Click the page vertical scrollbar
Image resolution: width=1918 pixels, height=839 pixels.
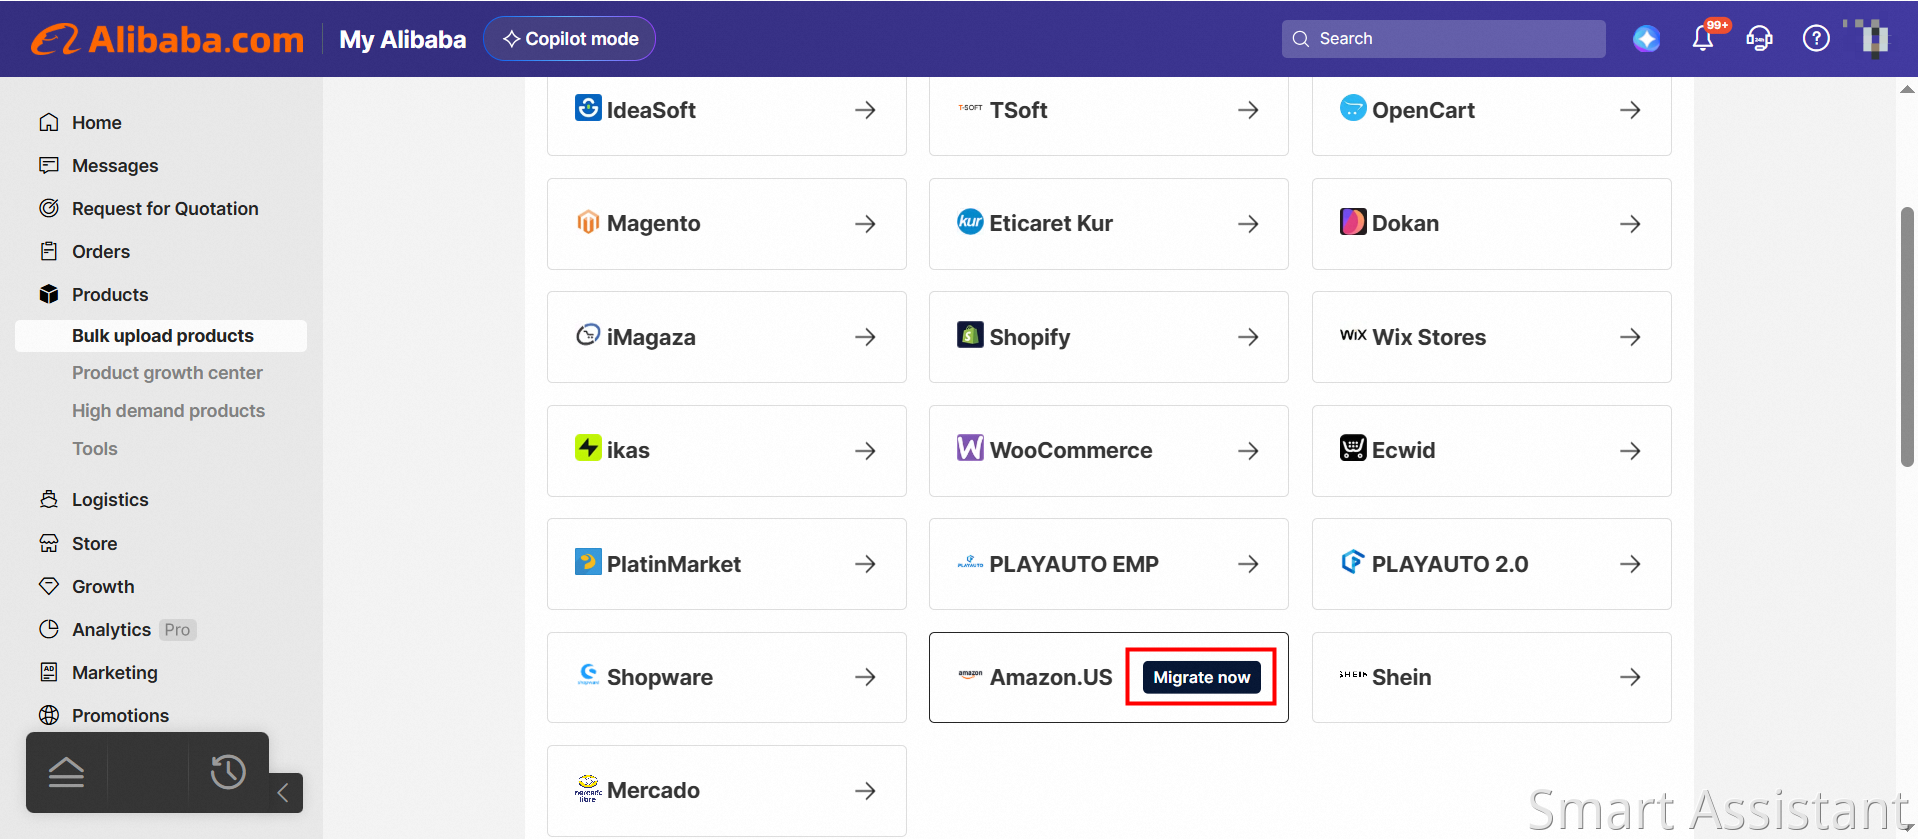pos(1907,337)
